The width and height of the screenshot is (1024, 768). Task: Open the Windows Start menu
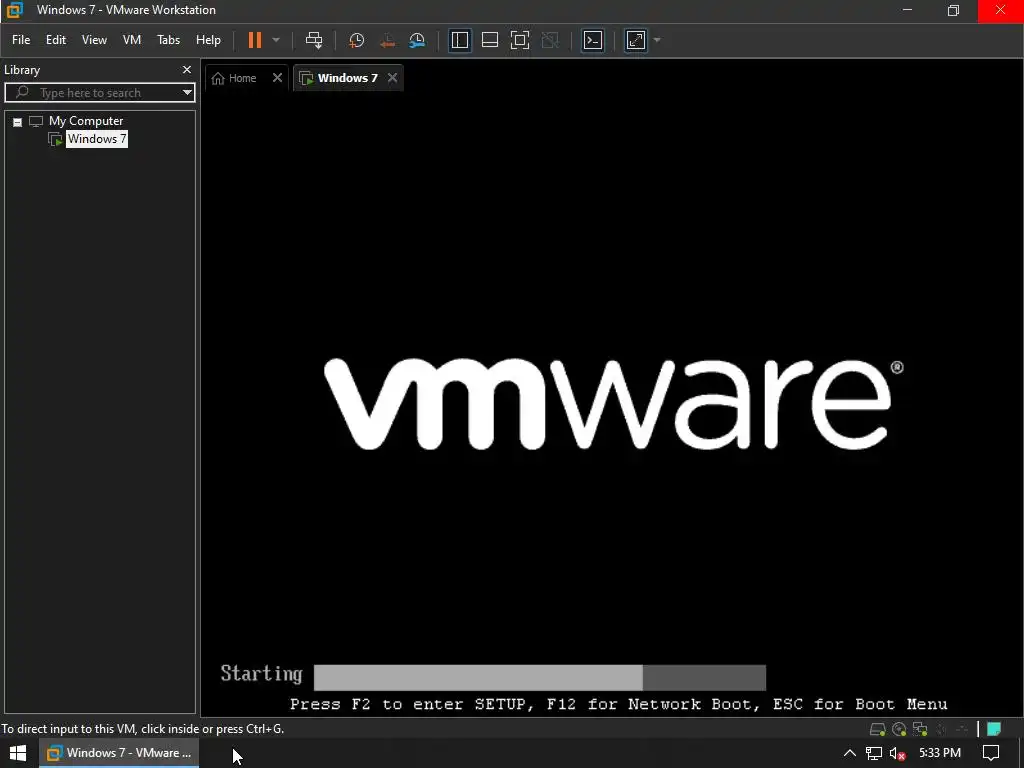click(18, 753)
